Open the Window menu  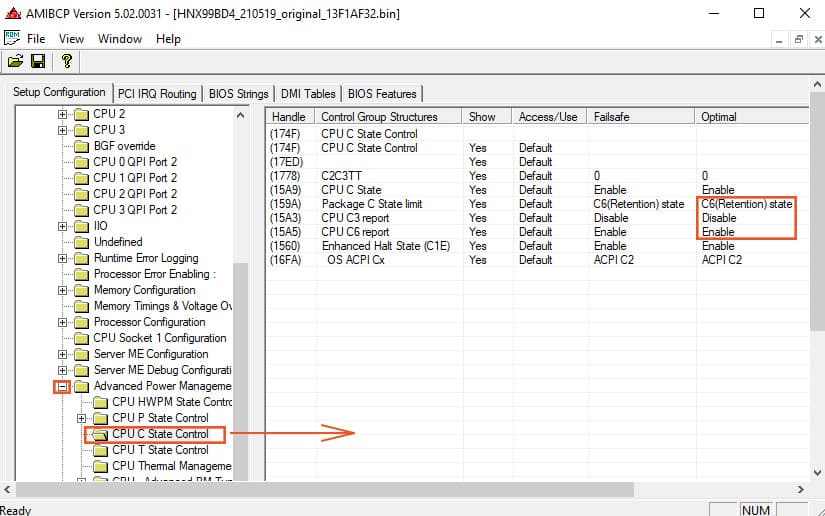[119, 39]
